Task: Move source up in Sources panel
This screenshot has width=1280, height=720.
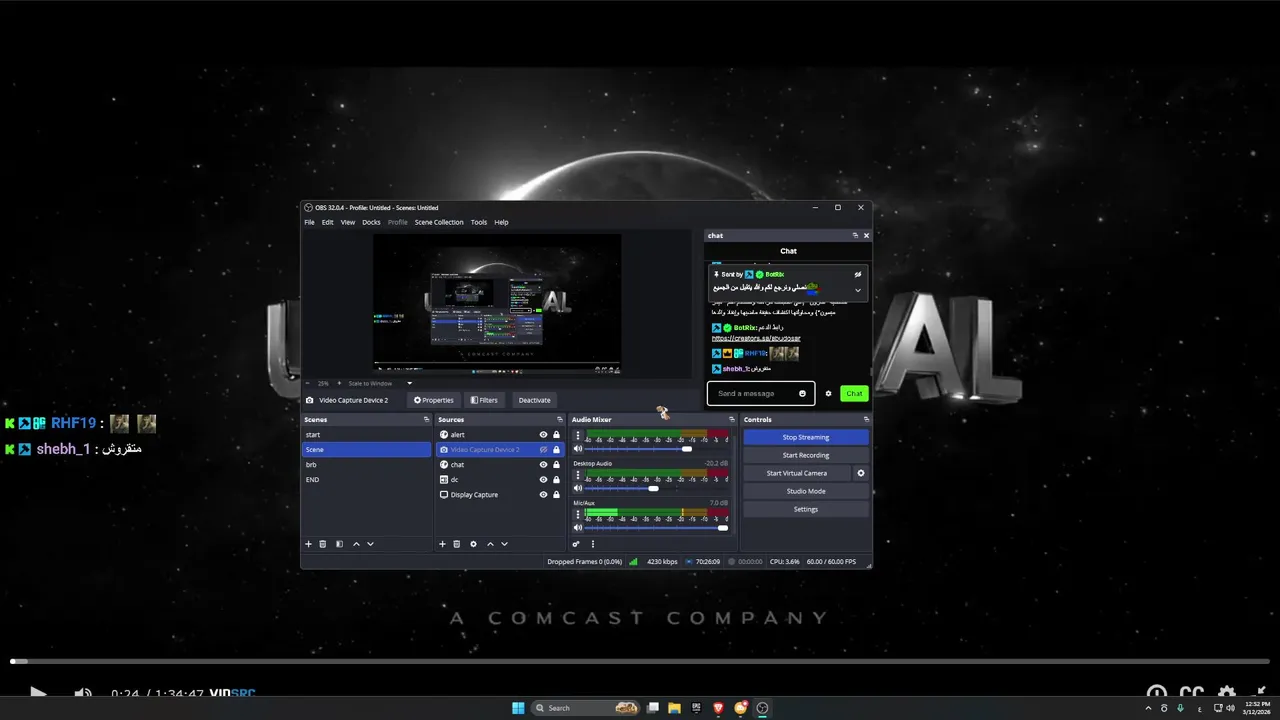Action: click(x=490, y=544)
